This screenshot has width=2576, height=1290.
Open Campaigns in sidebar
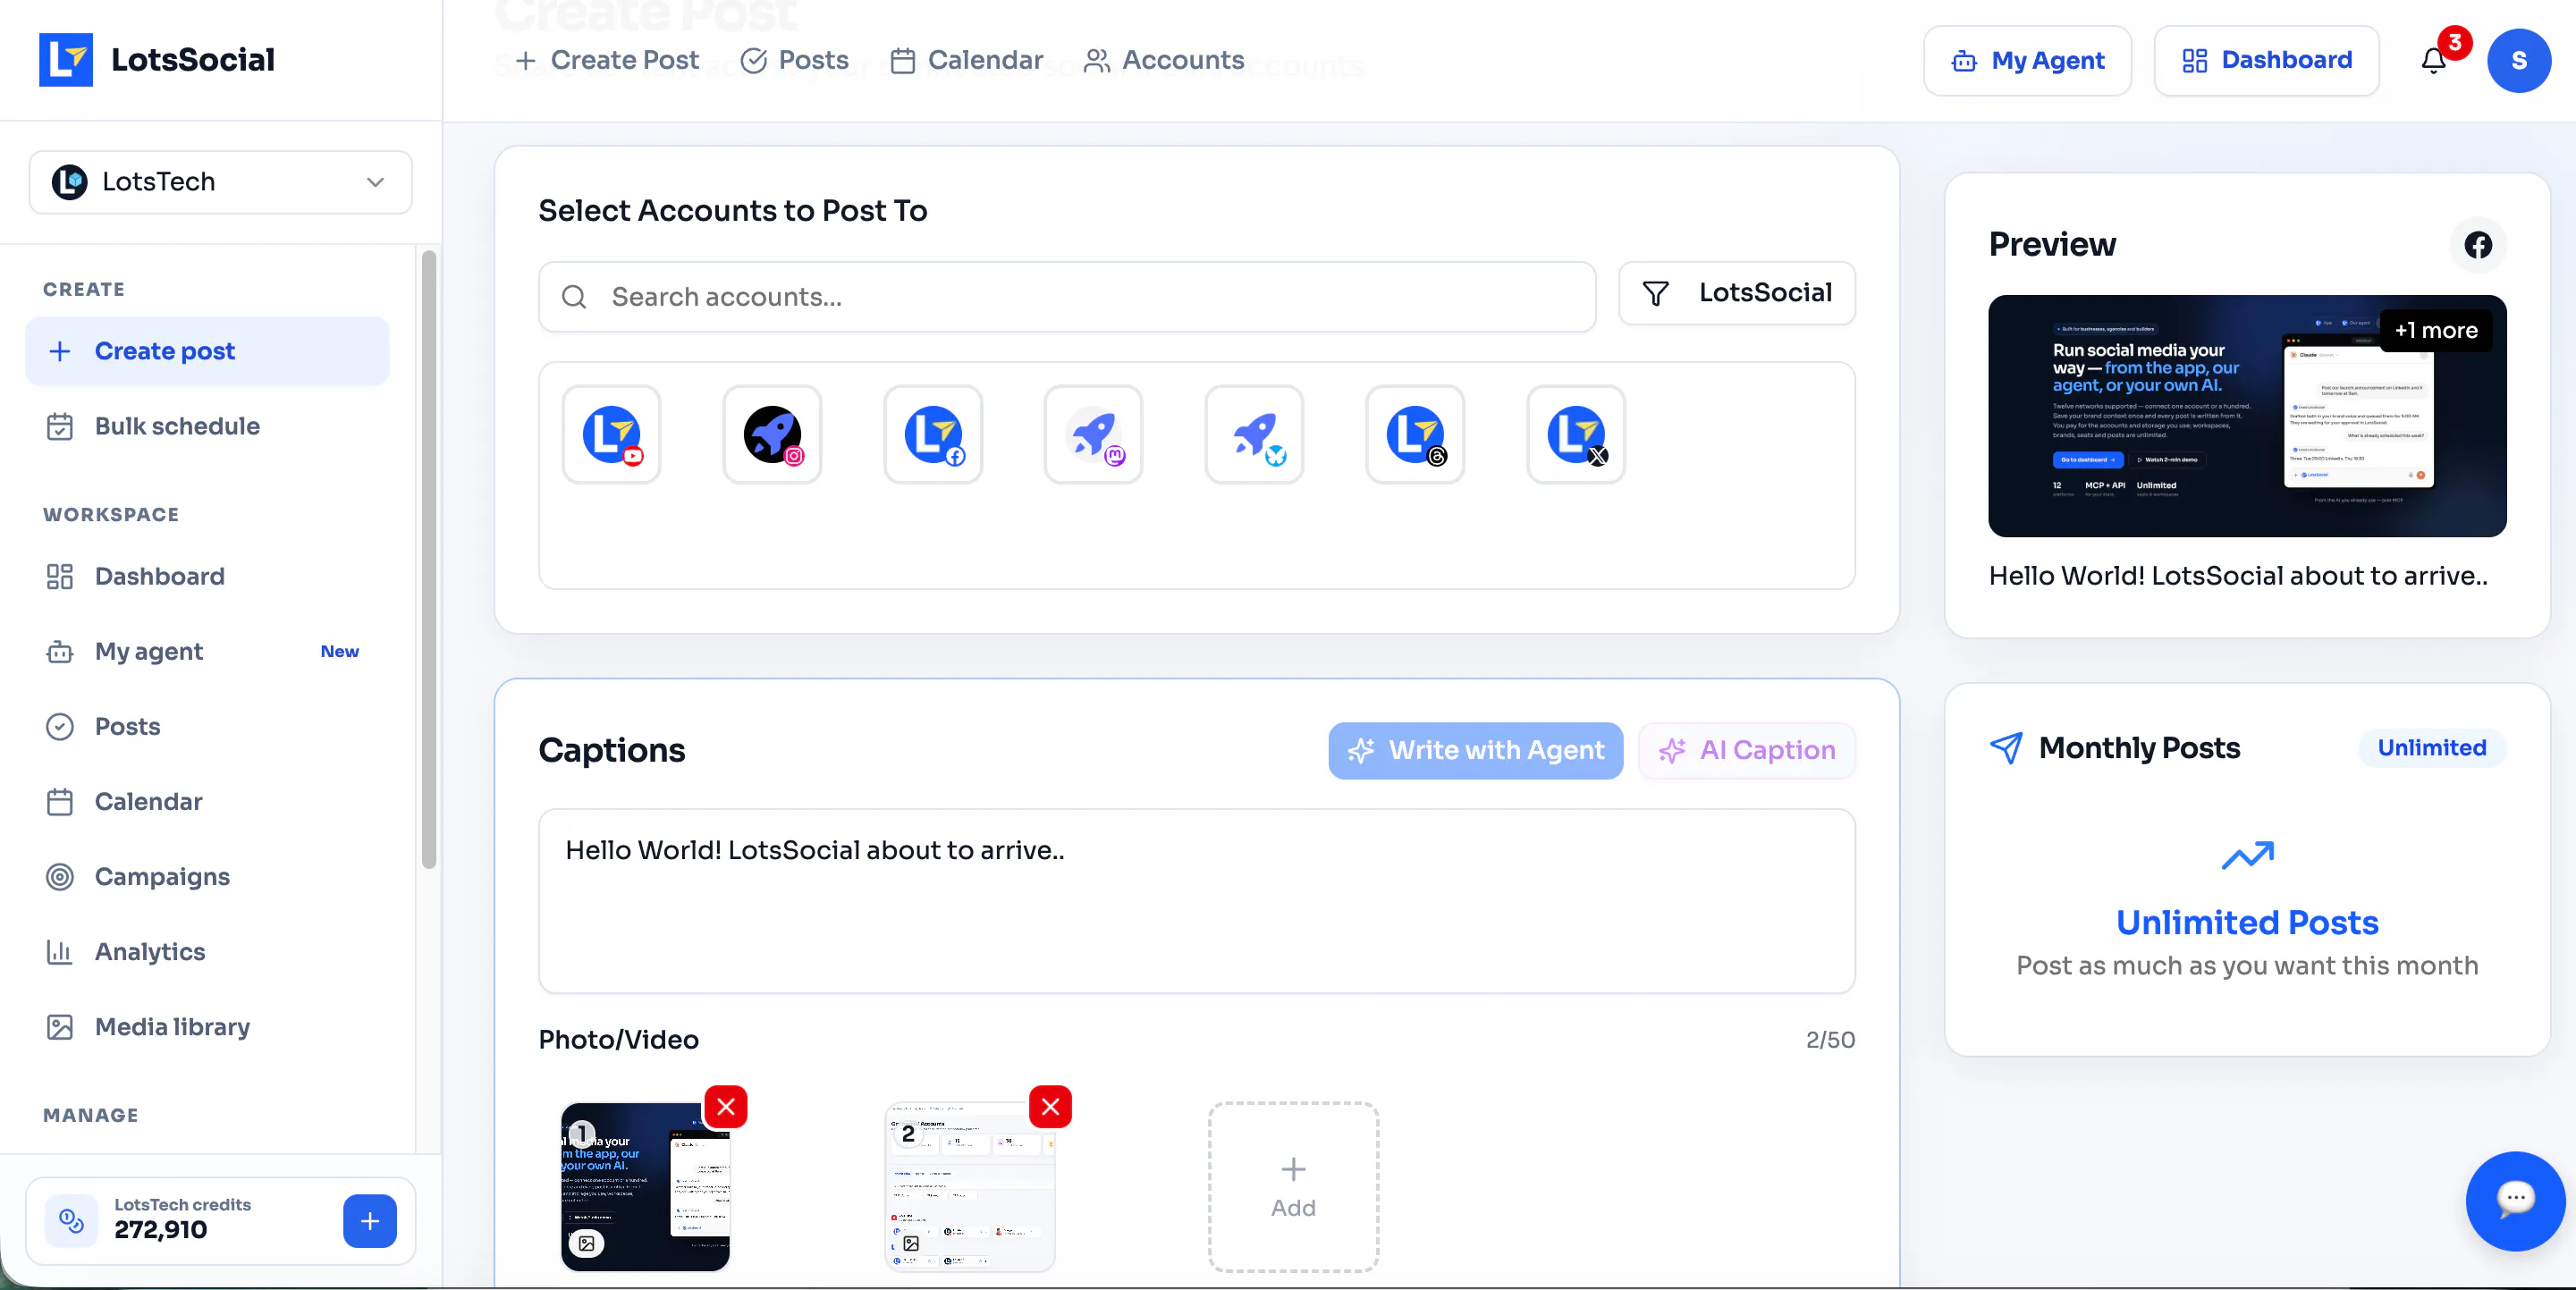(207, 876)
